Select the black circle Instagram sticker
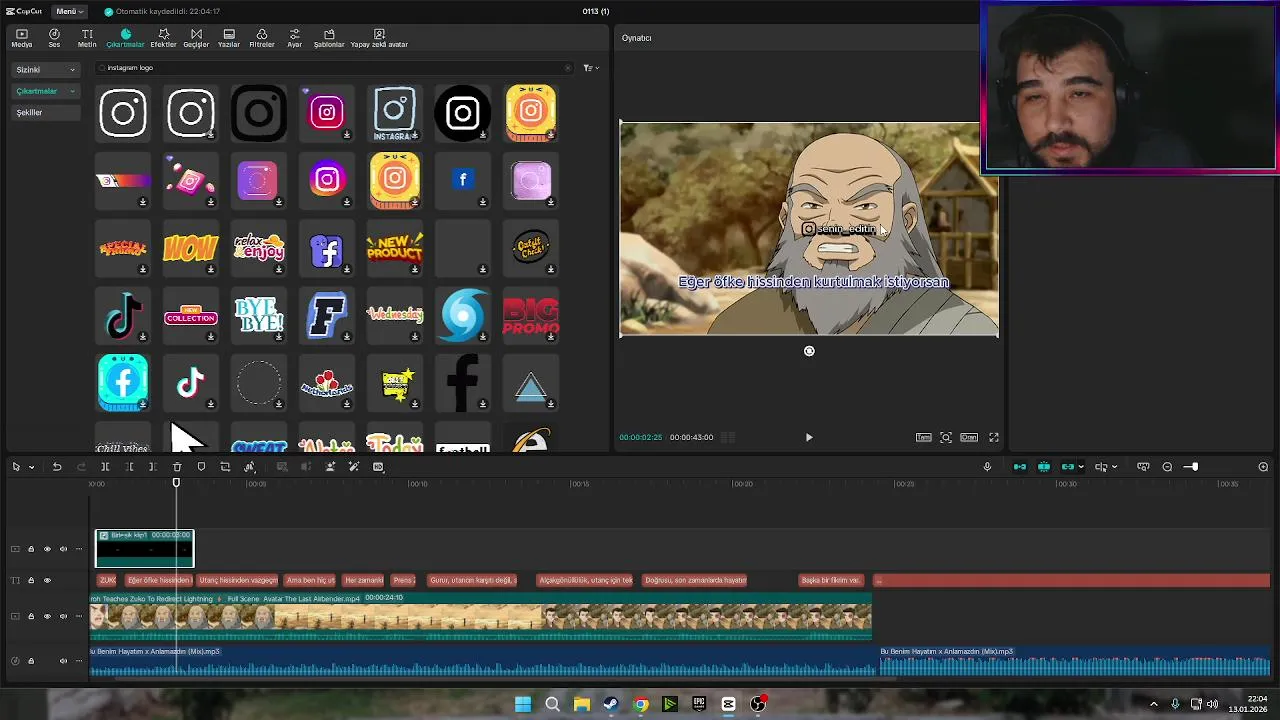 point(462,112)
